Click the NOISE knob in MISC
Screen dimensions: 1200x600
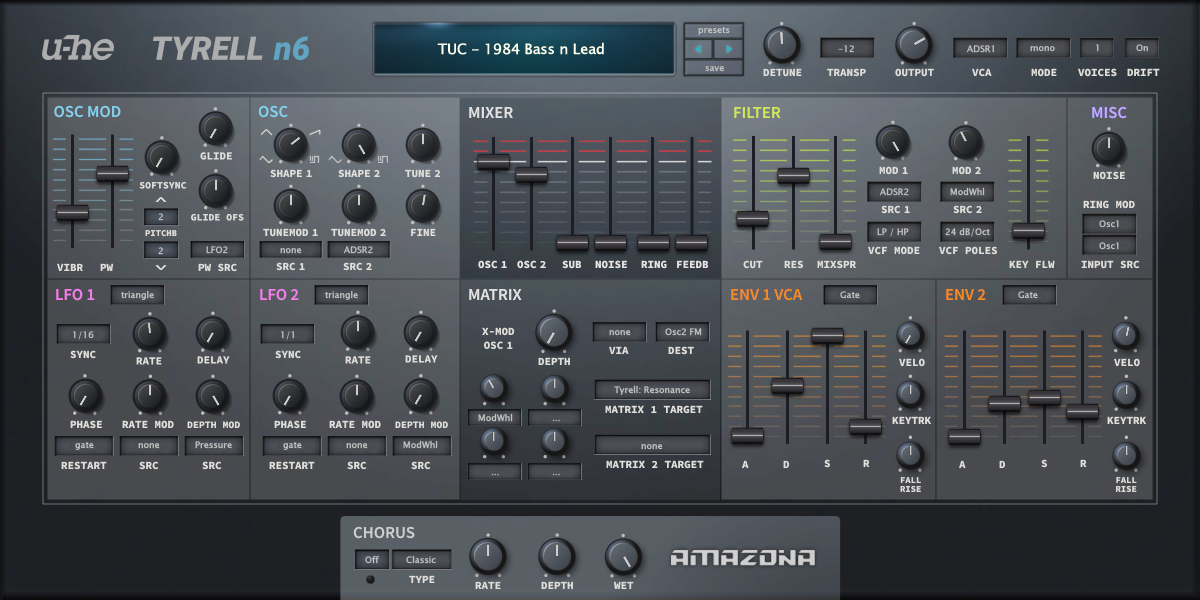coord(1108,148)
